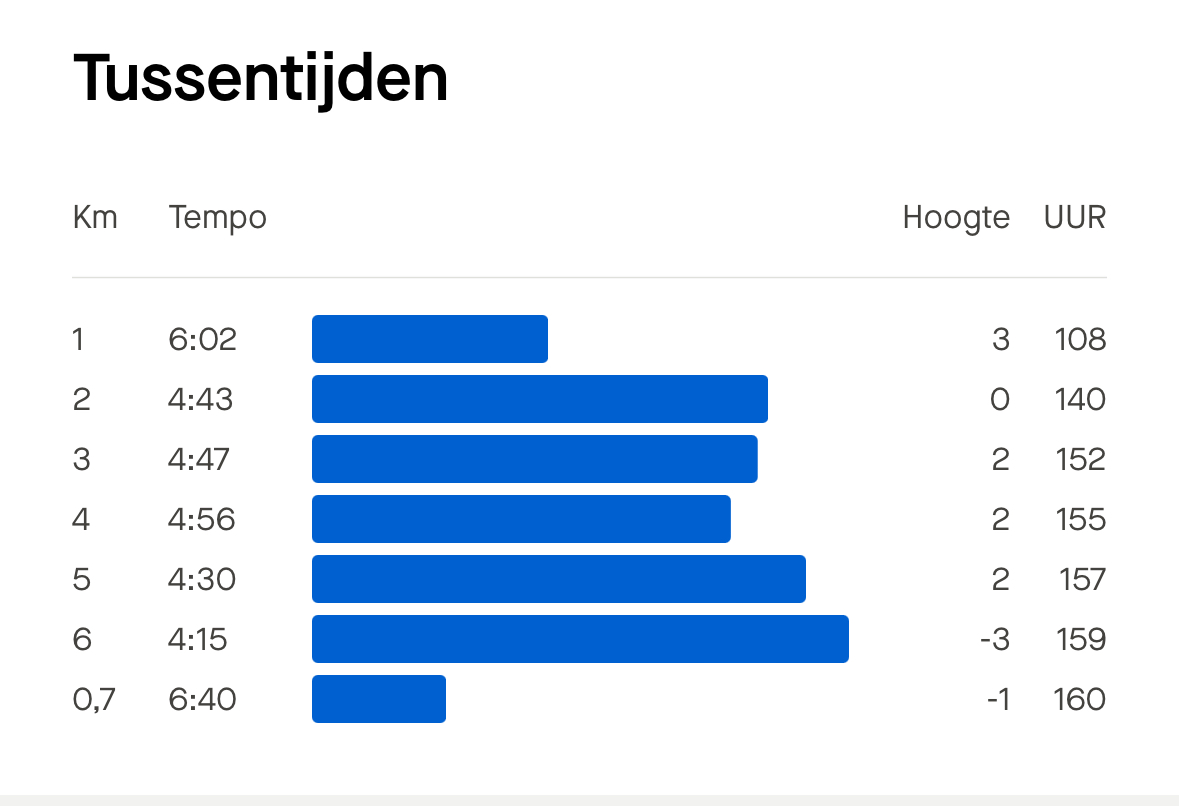Viewport: 1179px width, 806px height.
Task: Select the pace bar for kilometer 5
Action: pyautogui.click(x=559, y=579)
